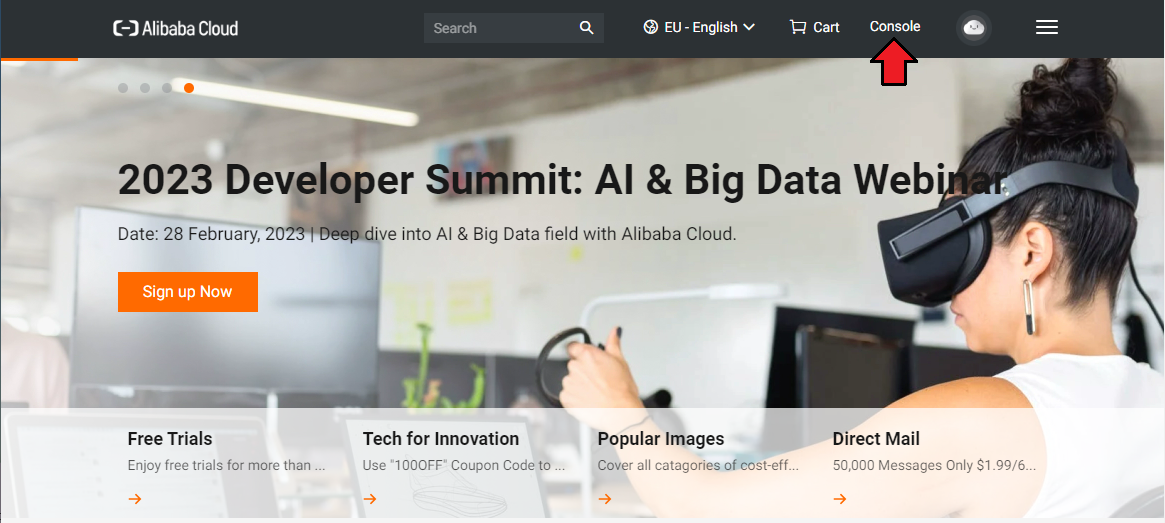Click the globe region icon
Viewport: 1165px width, 523px height.
651,27
